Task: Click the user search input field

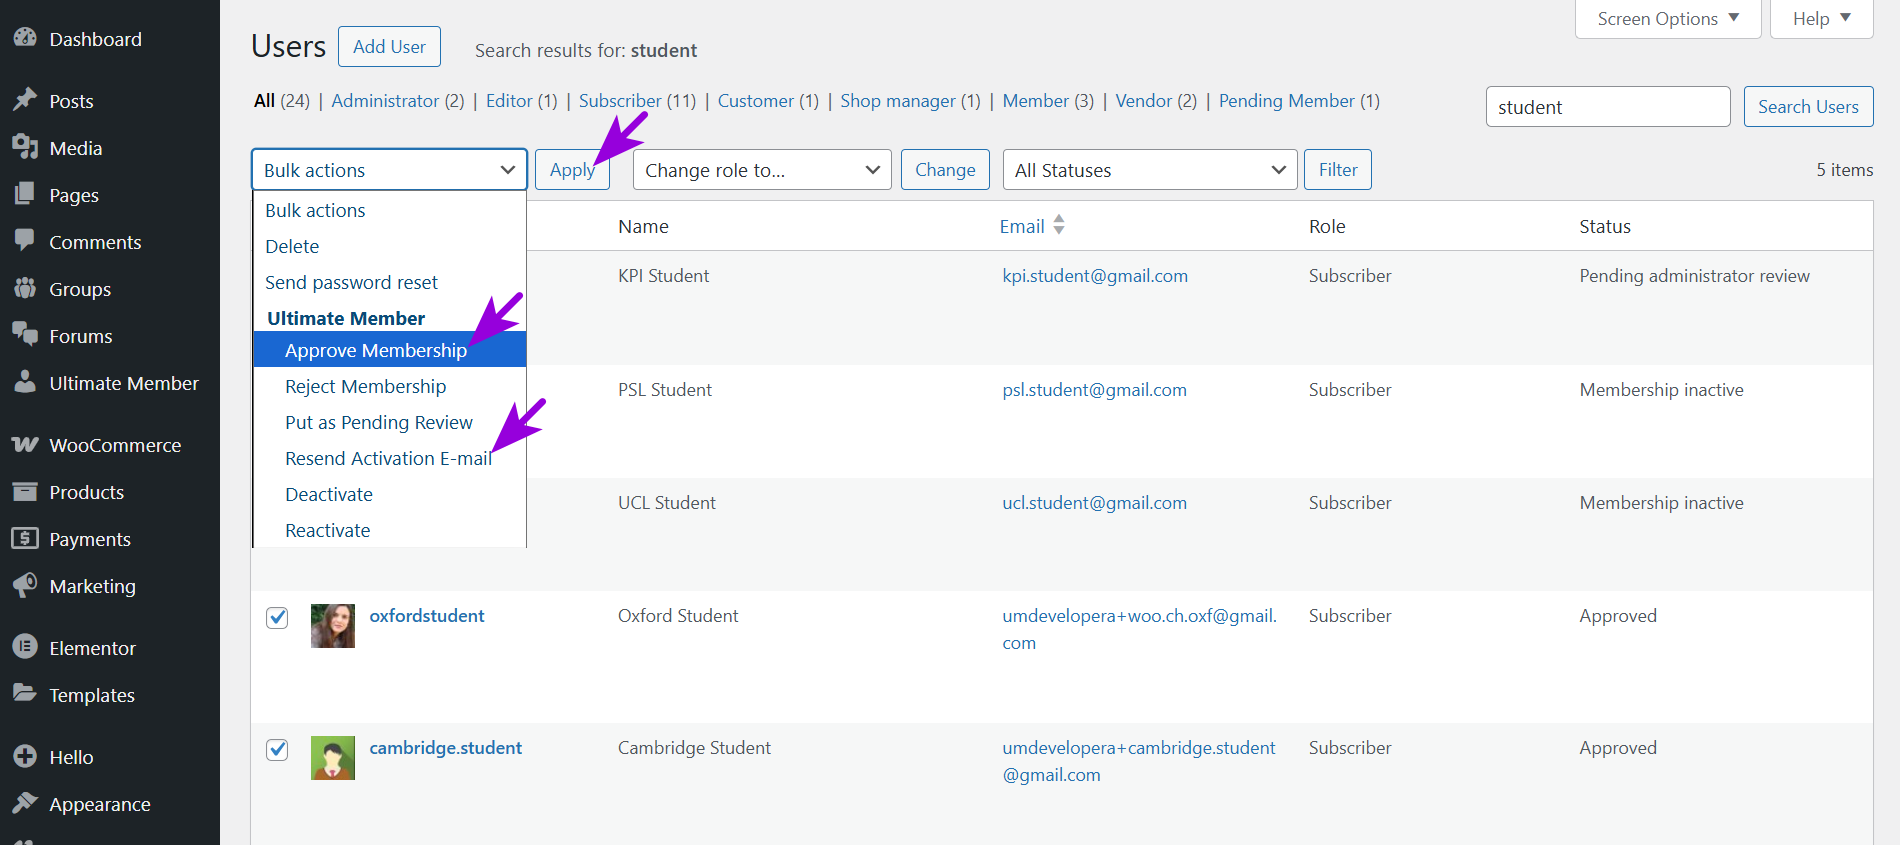Action: pyautogui.click(x=1608, y=107)
